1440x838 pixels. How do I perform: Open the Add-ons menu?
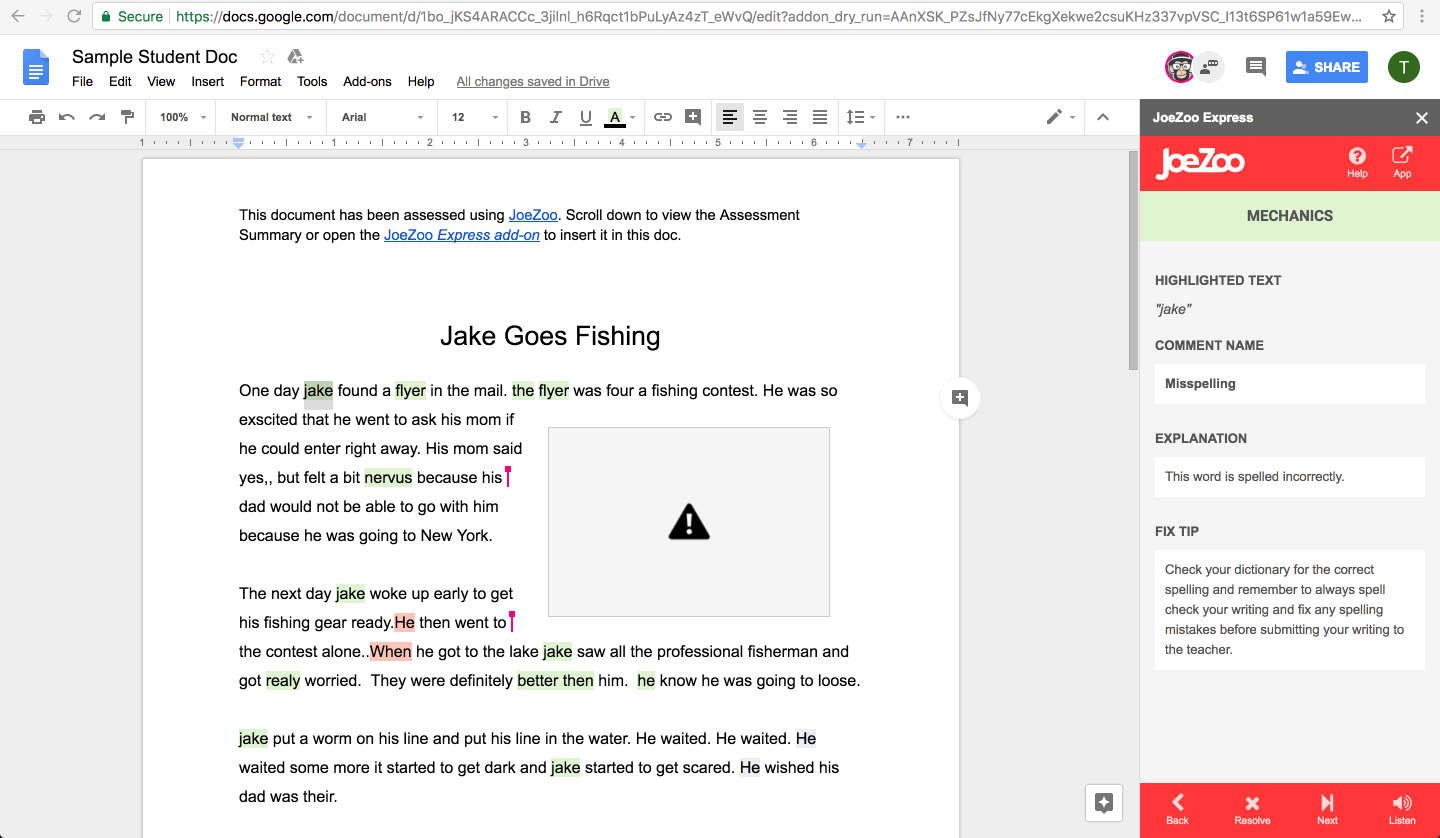(x=367, y=82)
